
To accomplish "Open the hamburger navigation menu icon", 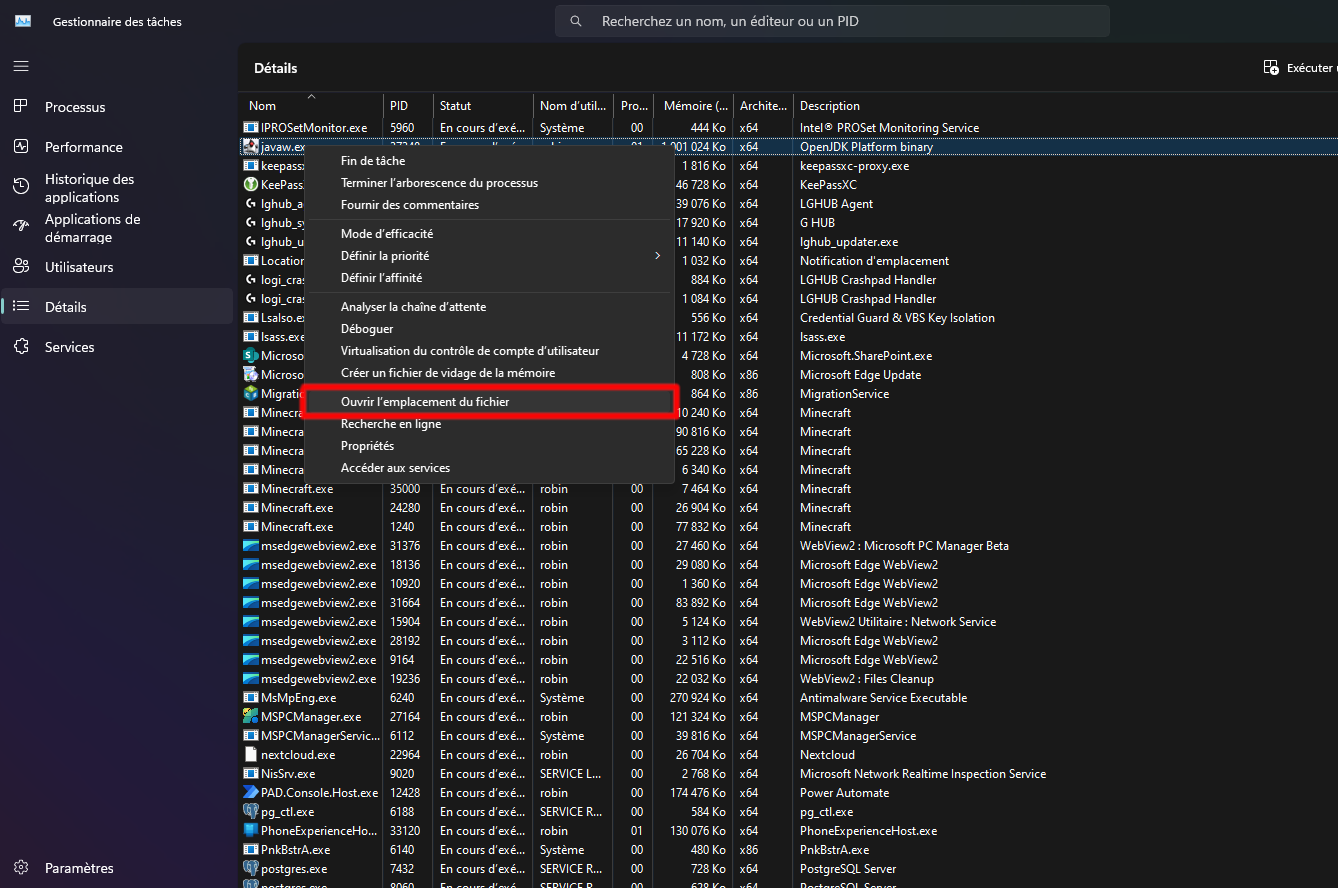I will click(x=21, y=66).
